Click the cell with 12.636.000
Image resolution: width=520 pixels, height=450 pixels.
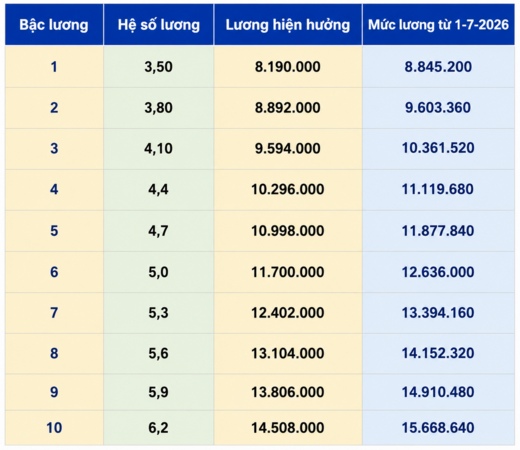click(x=438, y=272)
